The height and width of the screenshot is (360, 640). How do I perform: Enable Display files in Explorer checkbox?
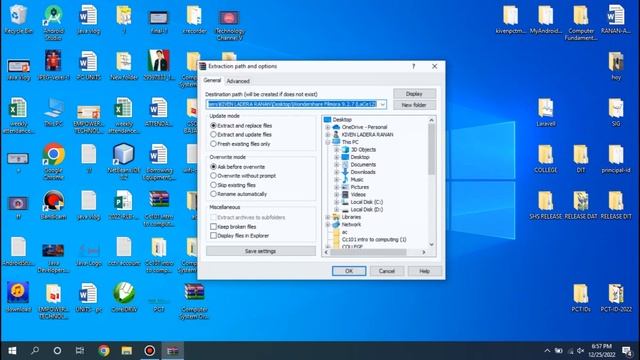tap(213, 236)
